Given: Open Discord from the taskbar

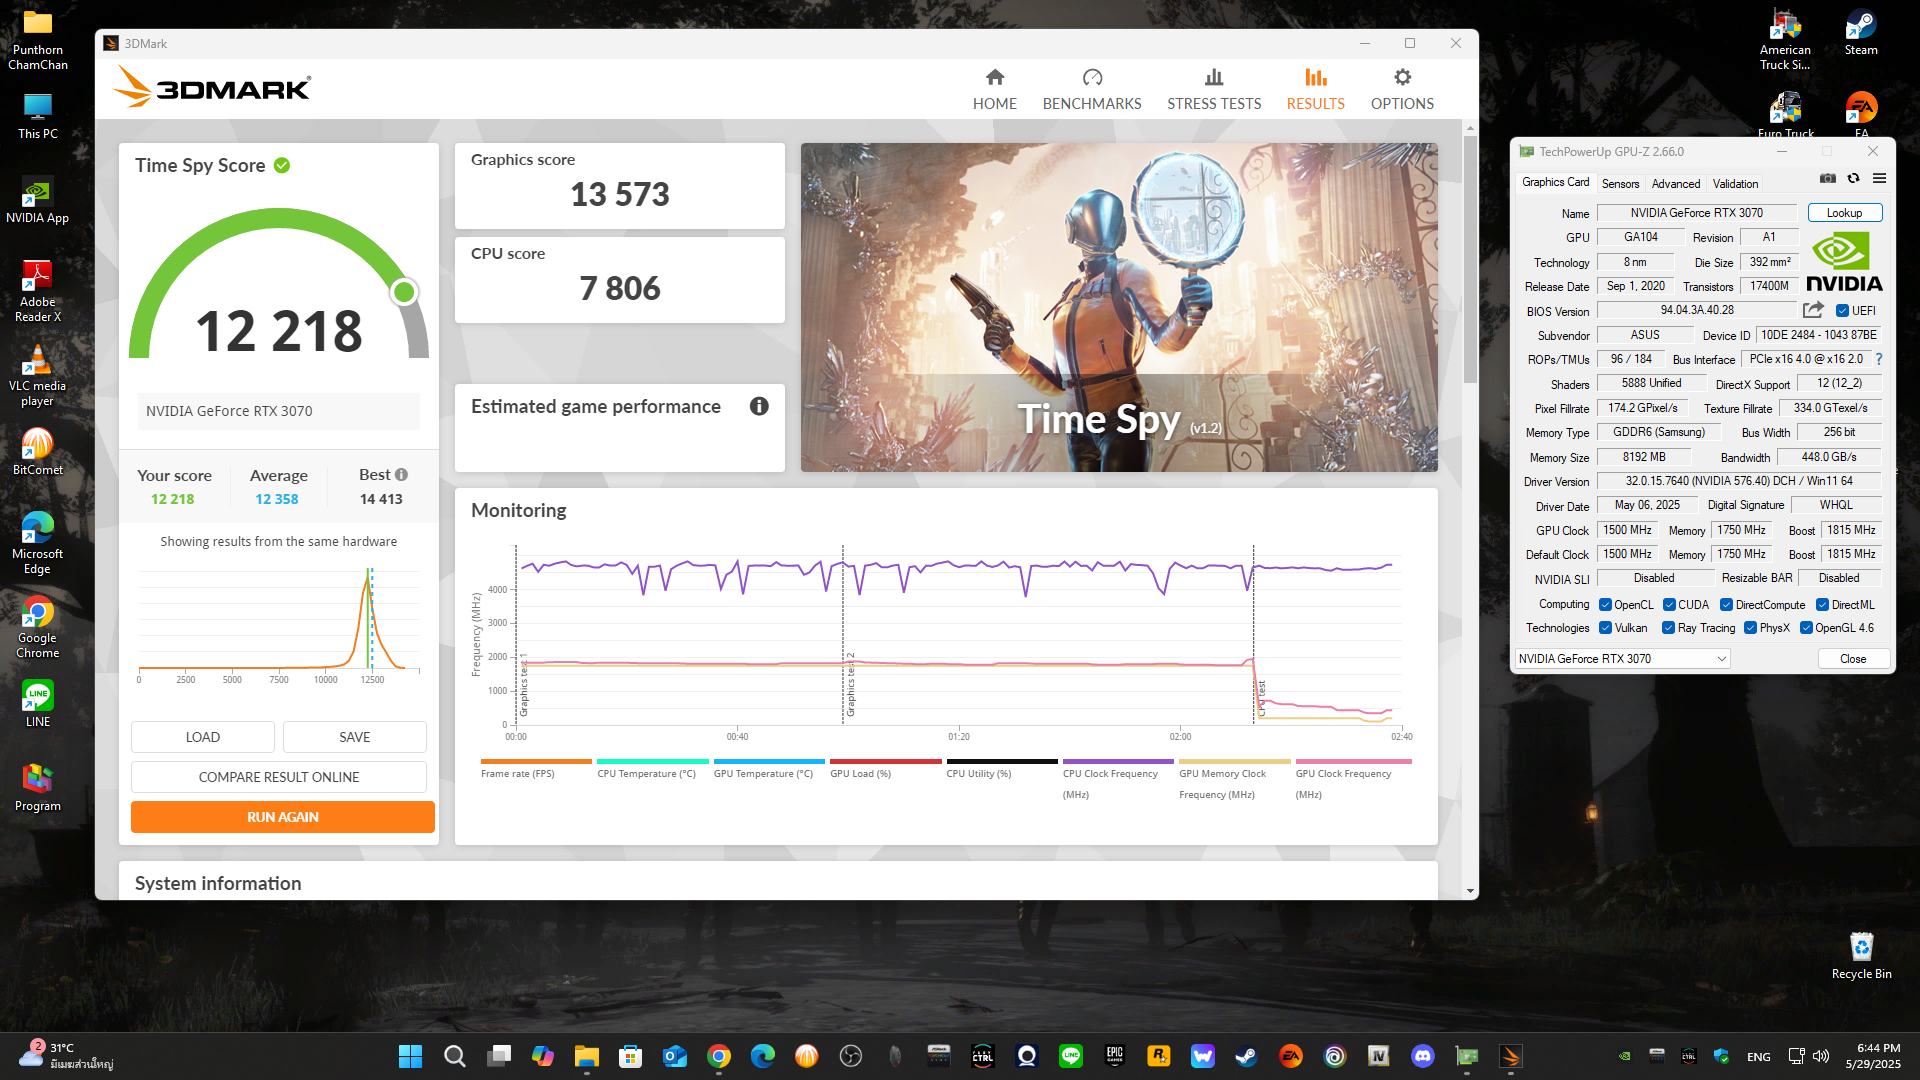Looking at the screenshot, I should pos(1422,1056).
